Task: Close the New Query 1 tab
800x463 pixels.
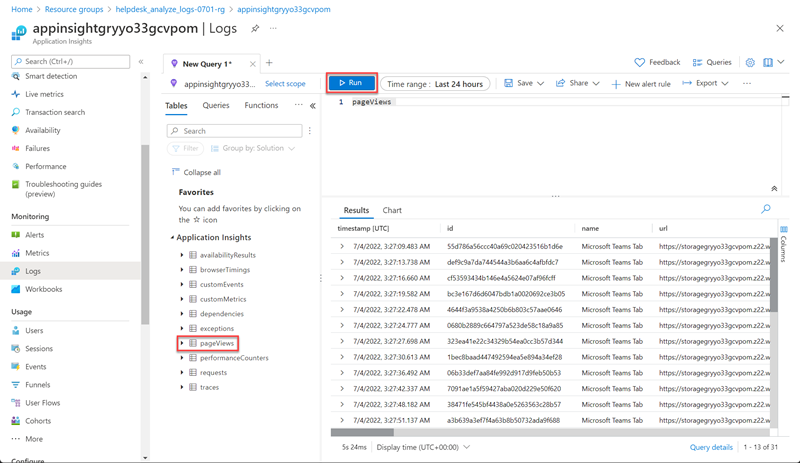Action: [253, 64]
